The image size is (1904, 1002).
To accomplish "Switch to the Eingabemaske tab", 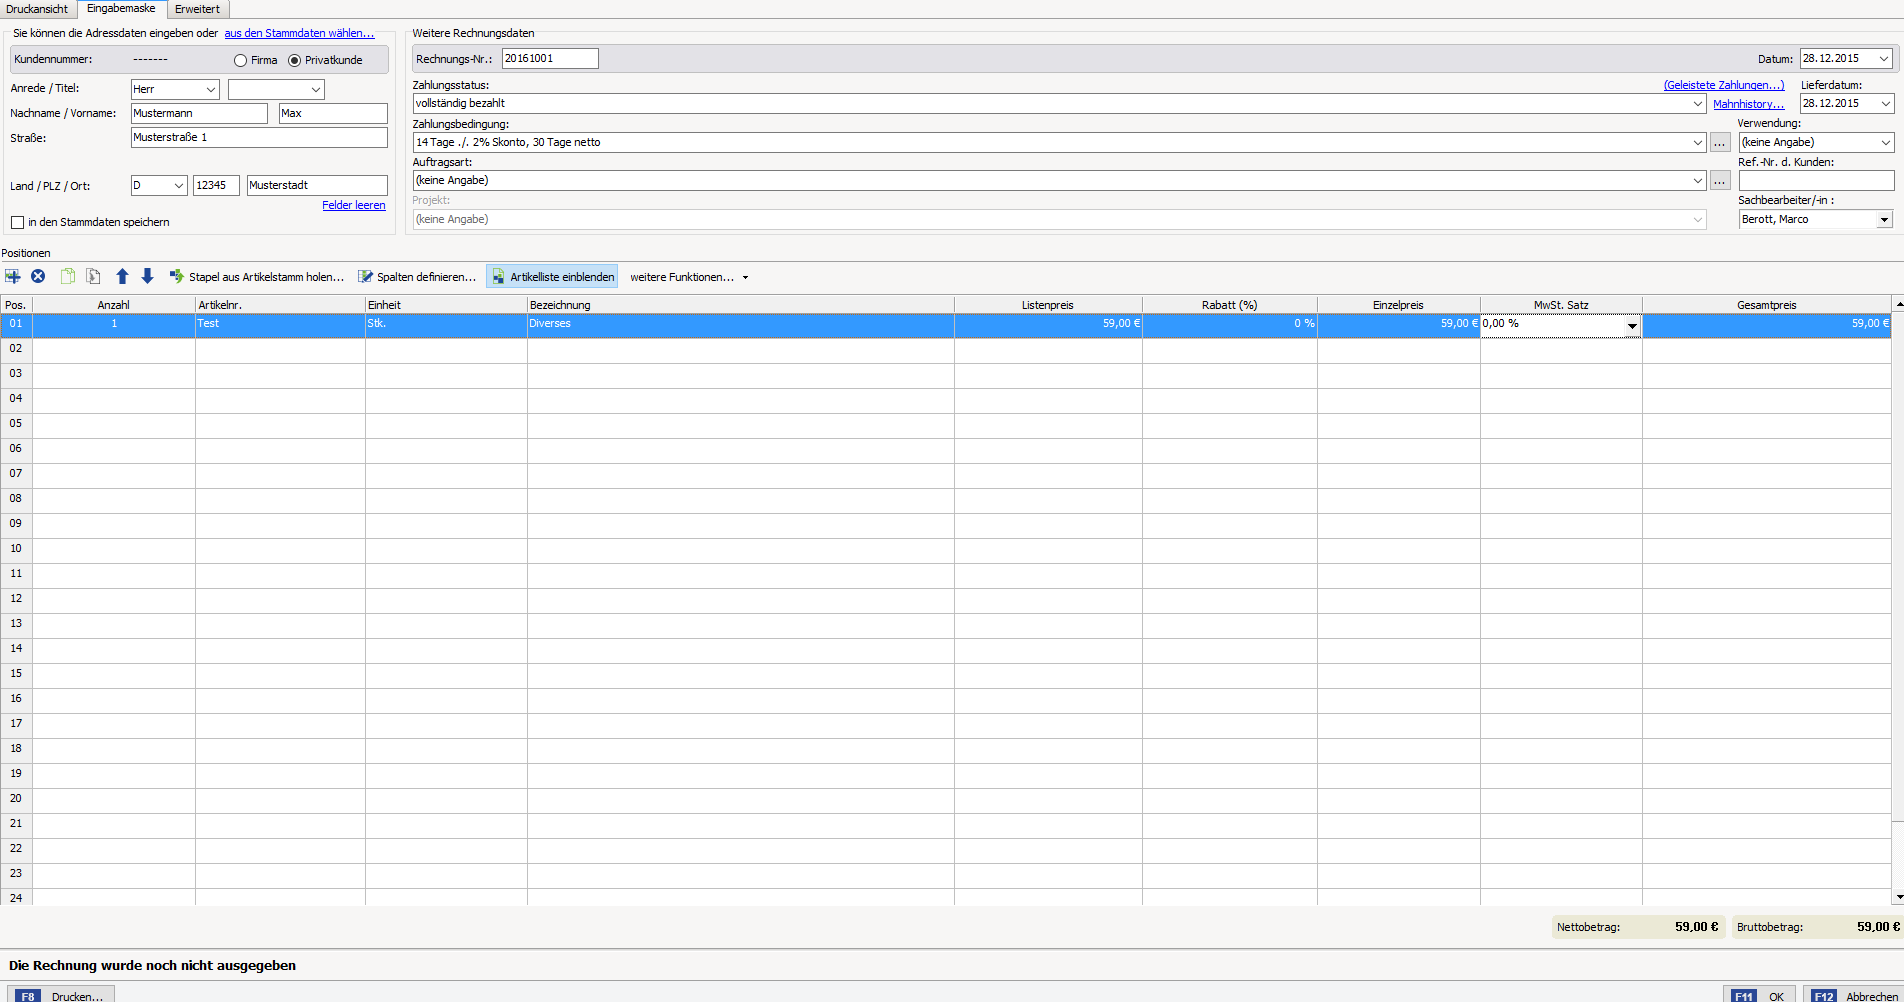I will pos(121,9).
